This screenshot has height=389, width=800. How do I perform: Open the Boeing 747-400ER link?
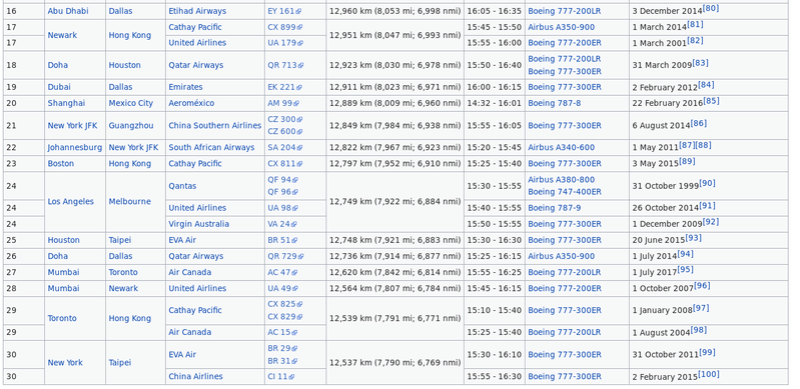pos(565,192)
